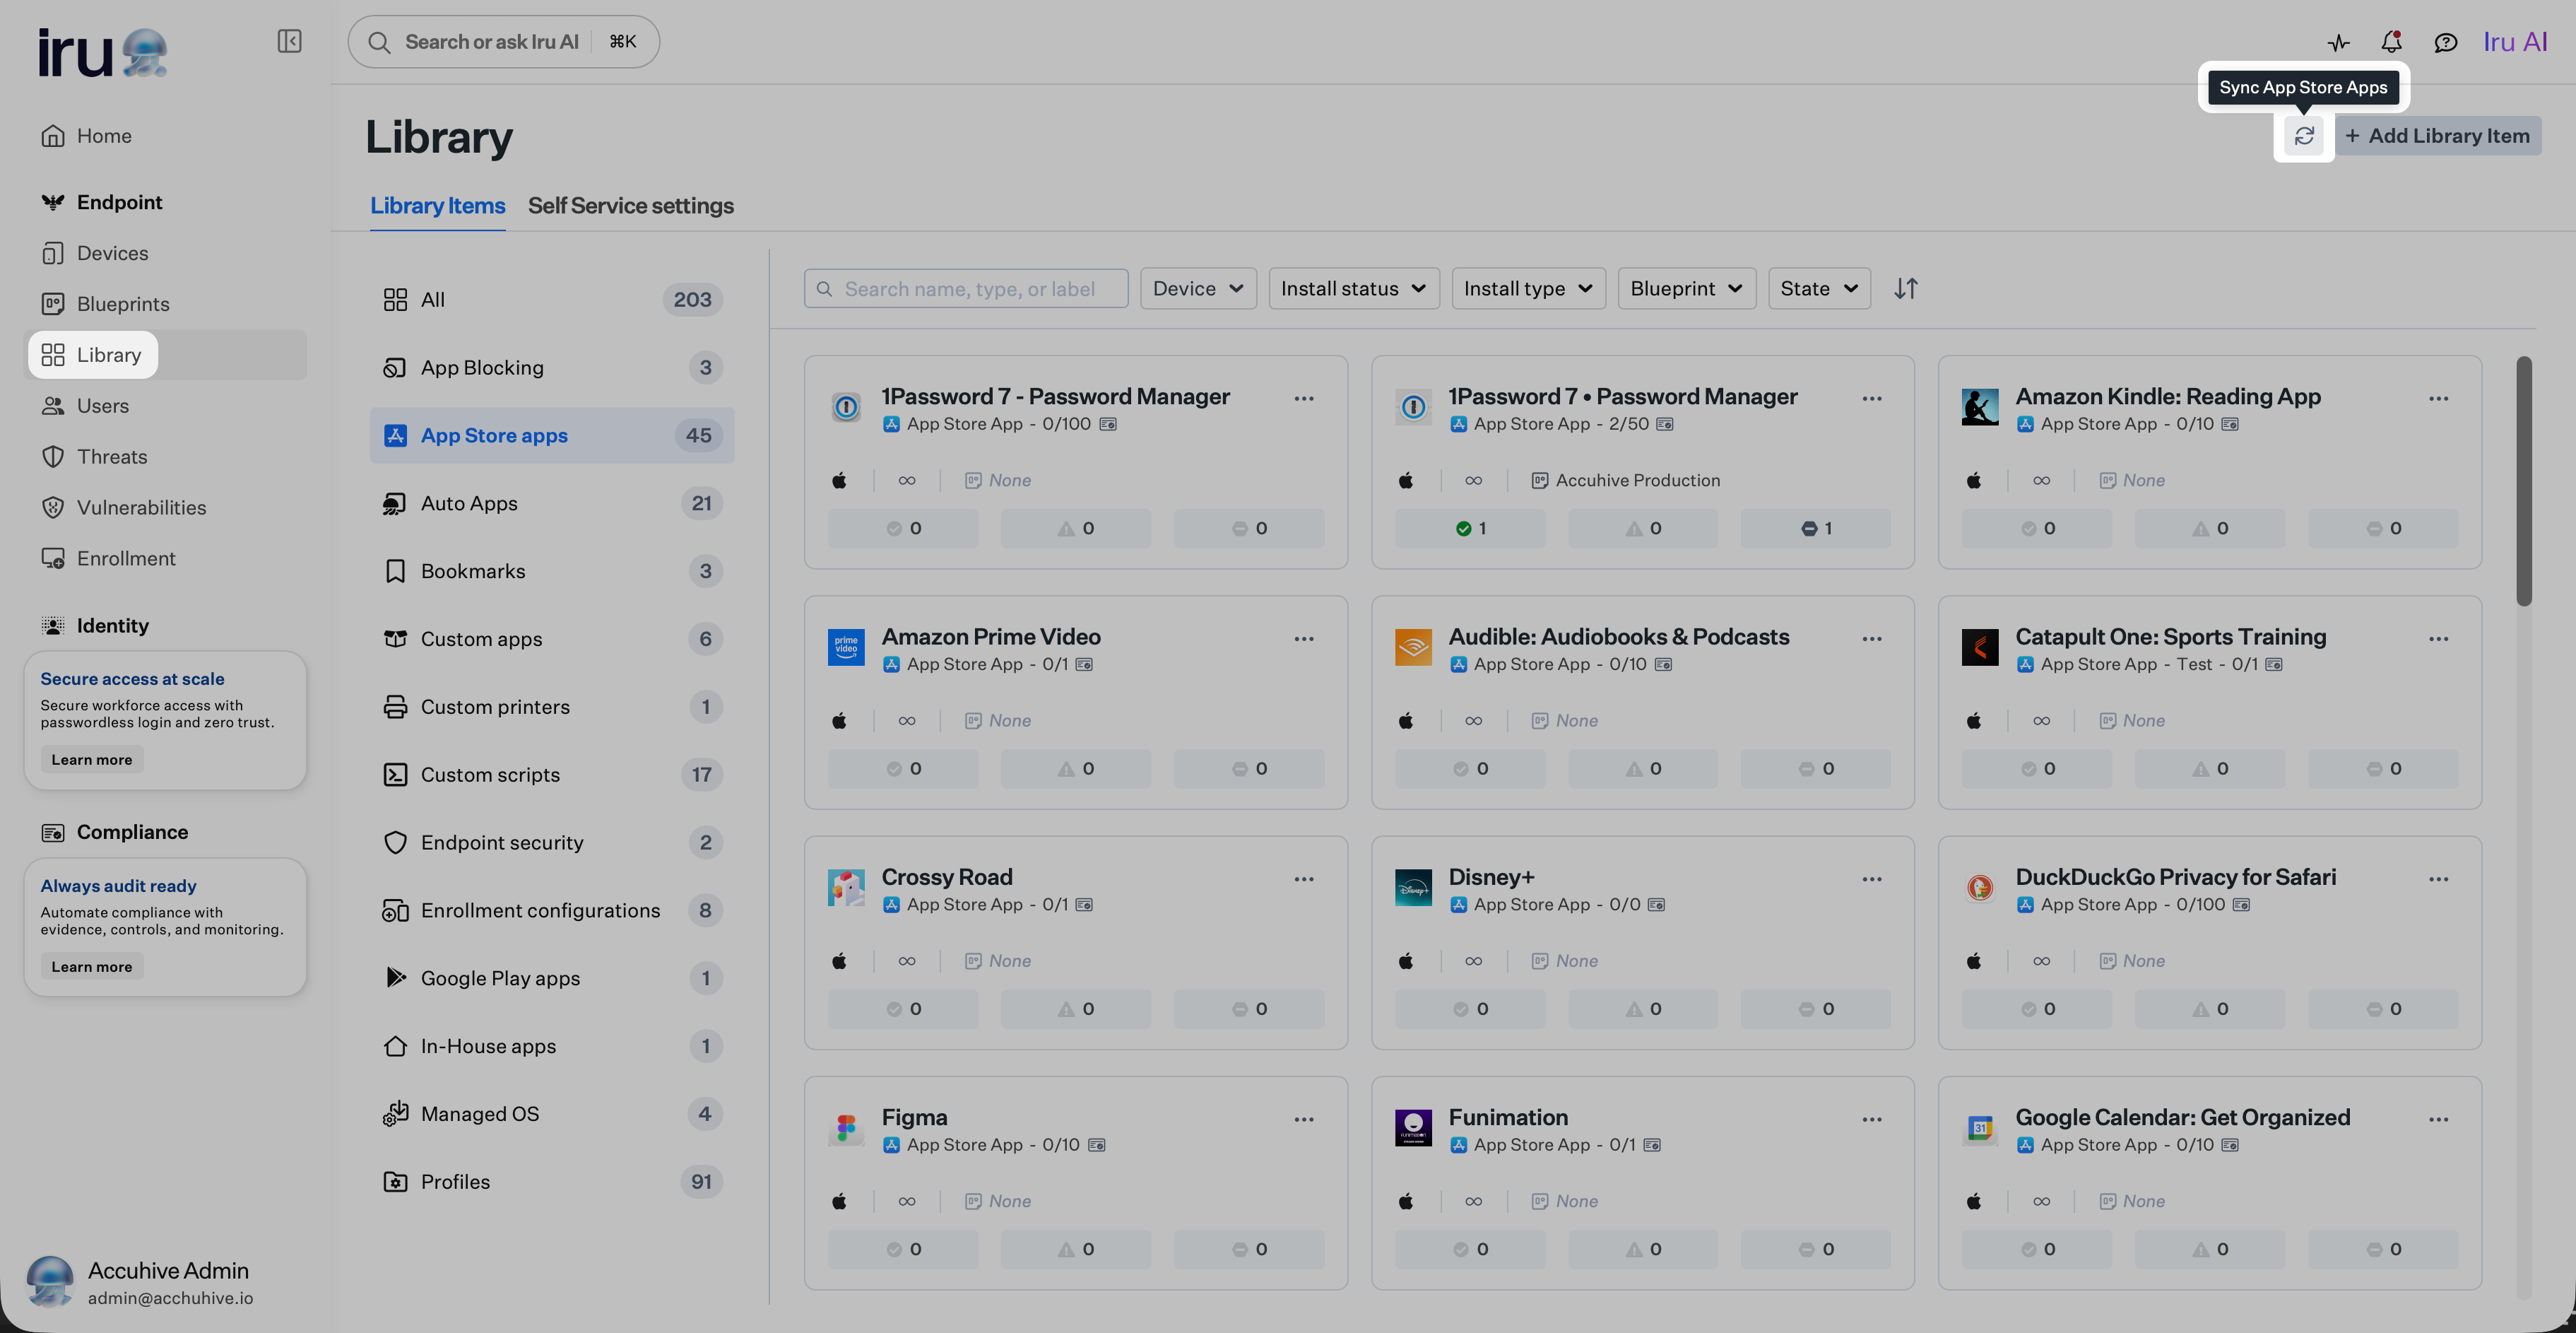Open more options for Catapult One
The image size is (2576, 1333).
[x=2439, y=638]
